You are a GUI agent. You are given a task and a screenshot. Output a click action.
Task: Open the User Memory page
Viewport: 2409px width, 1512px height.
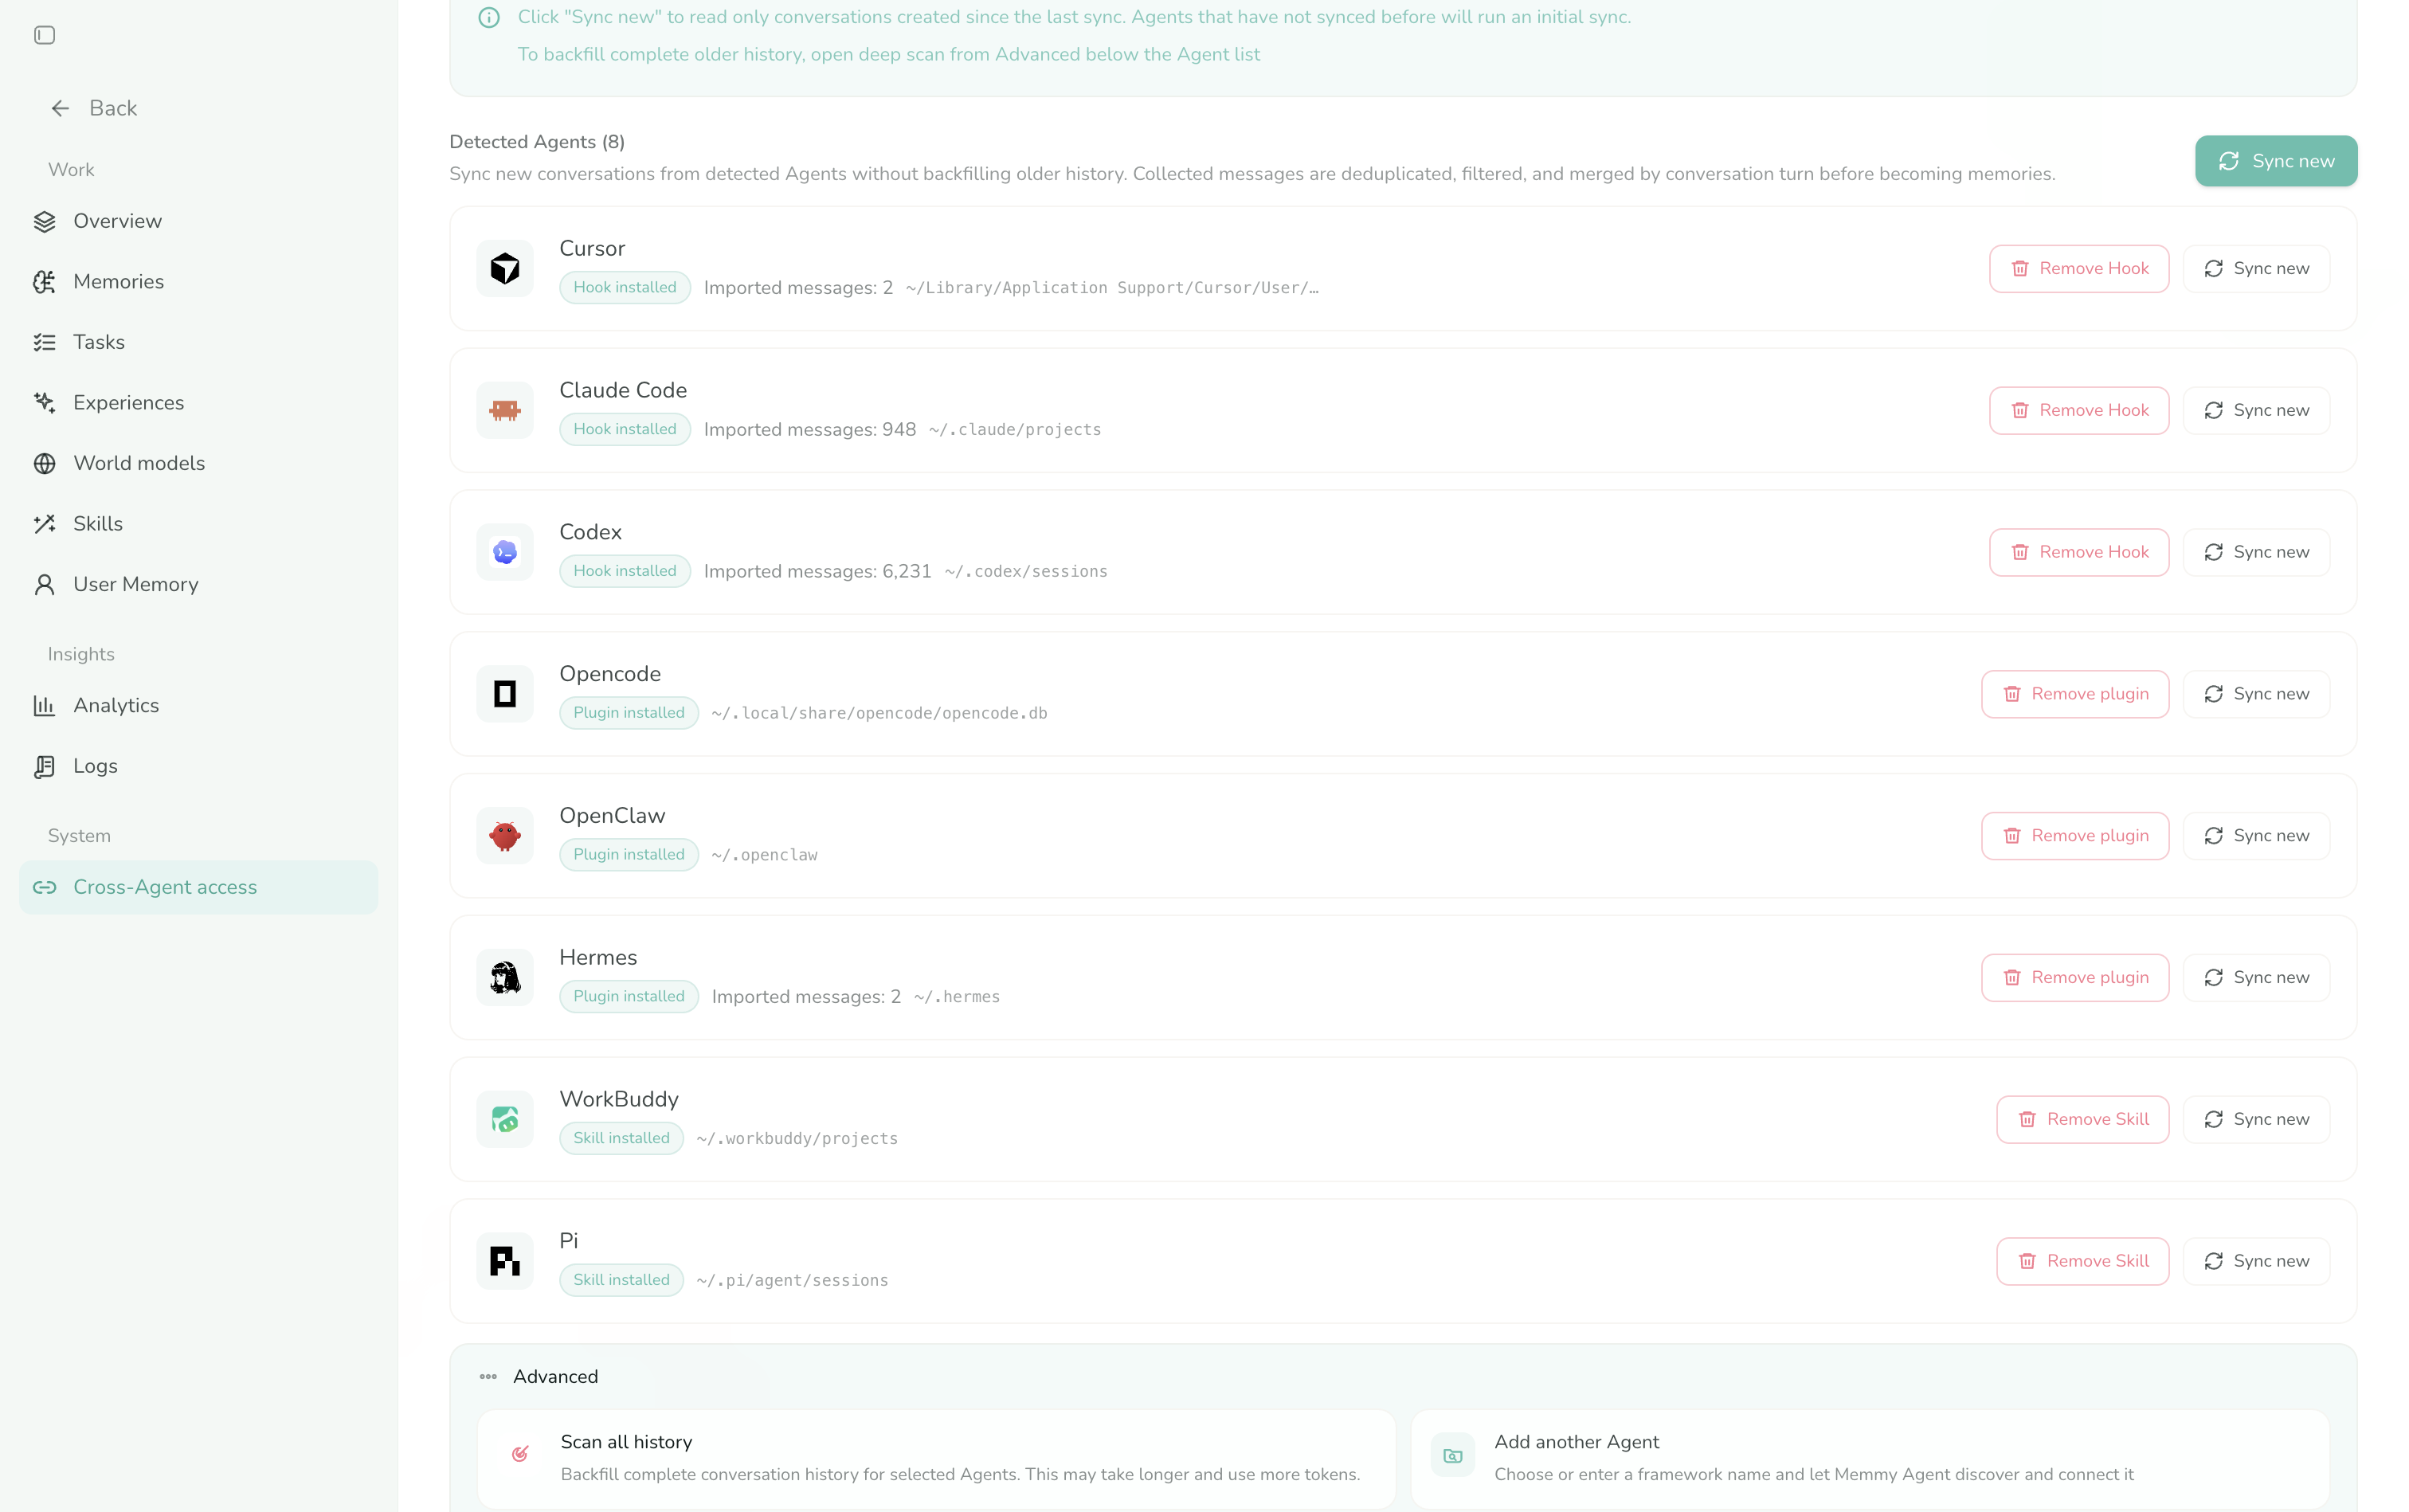coord(198,584)
